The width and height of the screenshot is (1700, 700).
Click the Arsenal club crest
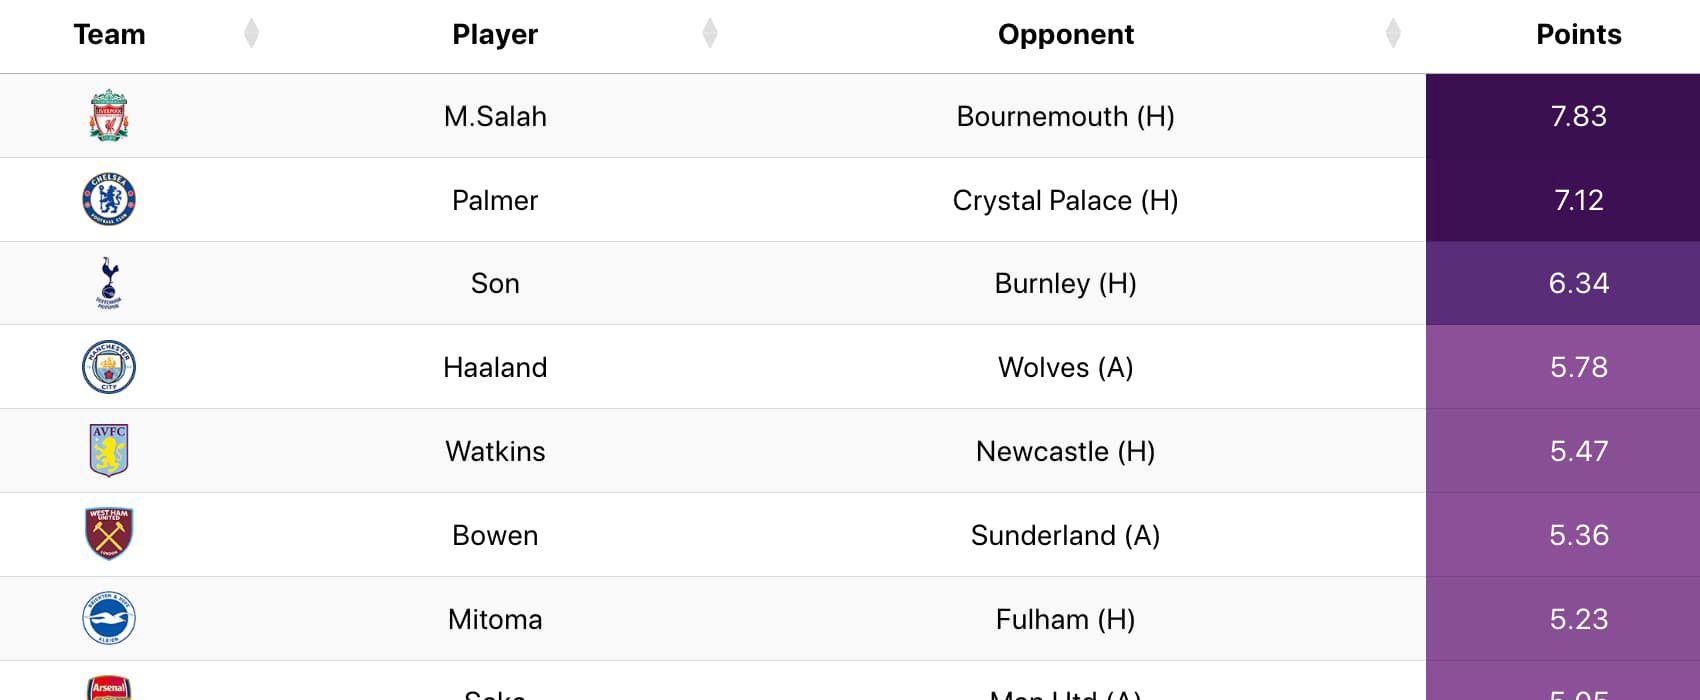109,688
